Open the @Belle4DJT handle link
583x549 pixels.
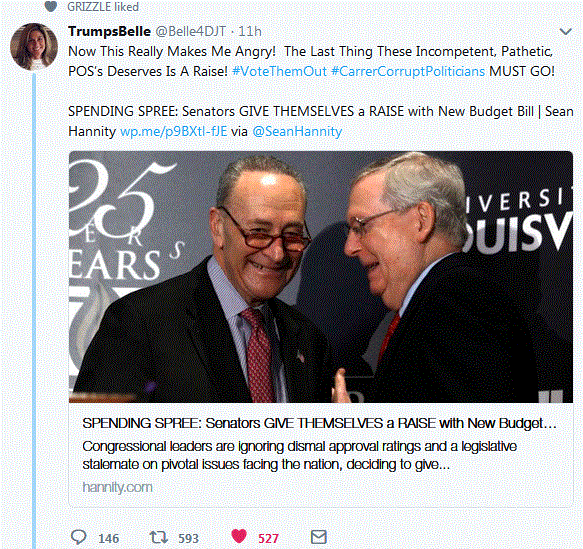pyautogui.click(x=190, y=31)
